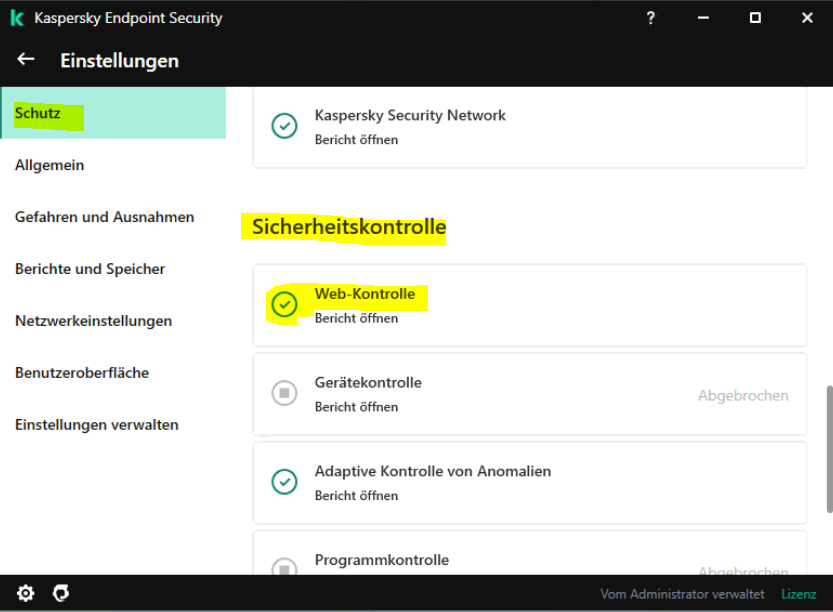Click the Web-Kontrolle green checkmark status icon
Screen dimensions: 833x612
pyautogui.click(x=284, y=304)
